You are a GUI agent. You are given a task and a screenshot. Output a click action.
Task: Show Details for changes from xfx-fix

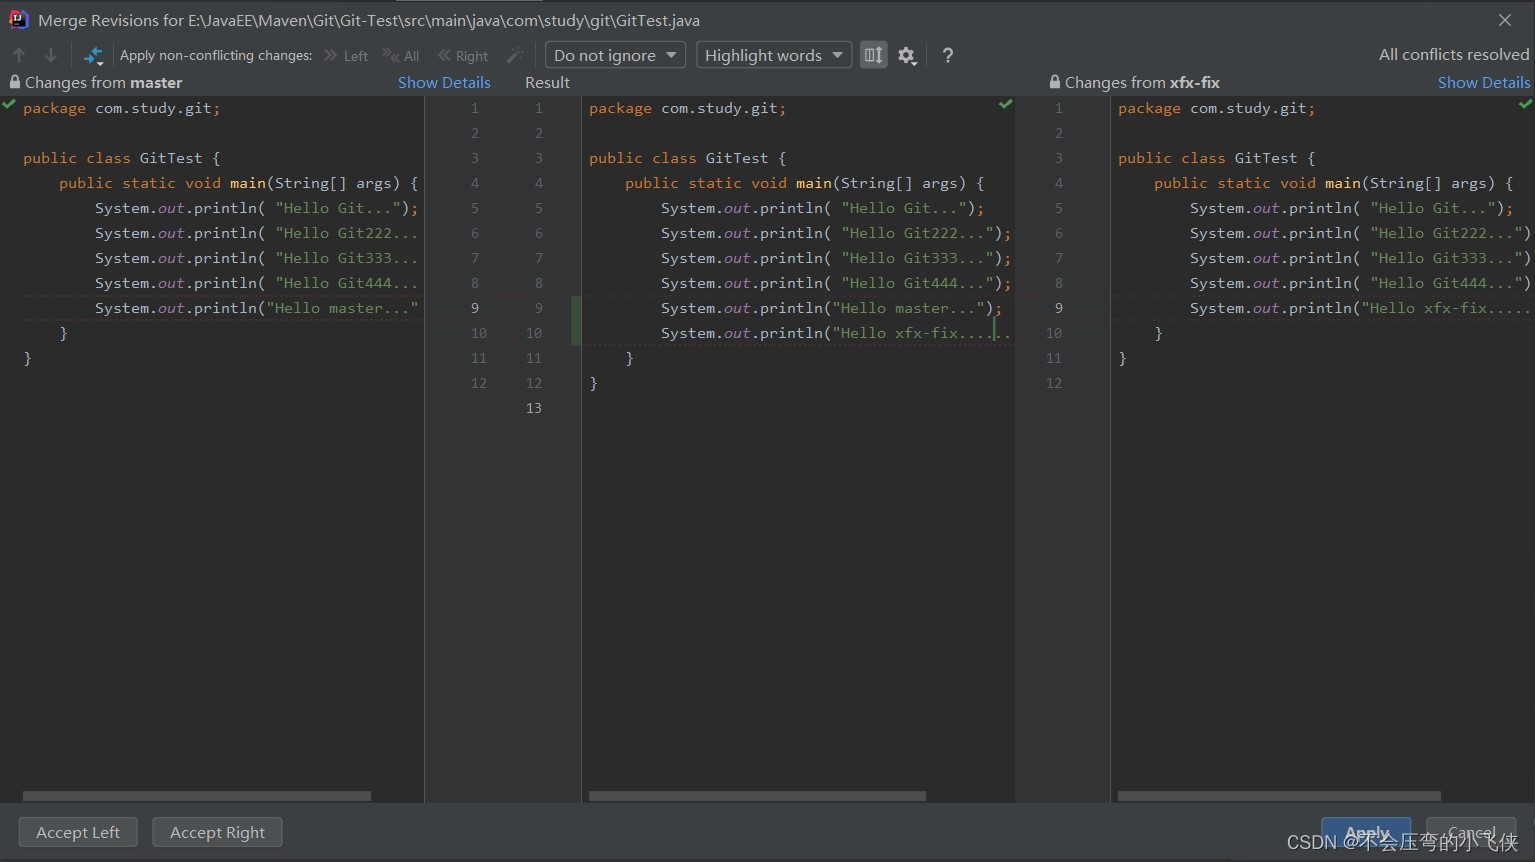click(x=1484, y=82)
